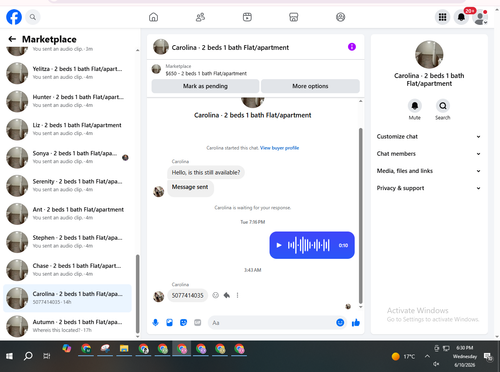Viewport: 500px width, 372px height.
Task: Search in conversation from side panel
Action: coord(443,106)
